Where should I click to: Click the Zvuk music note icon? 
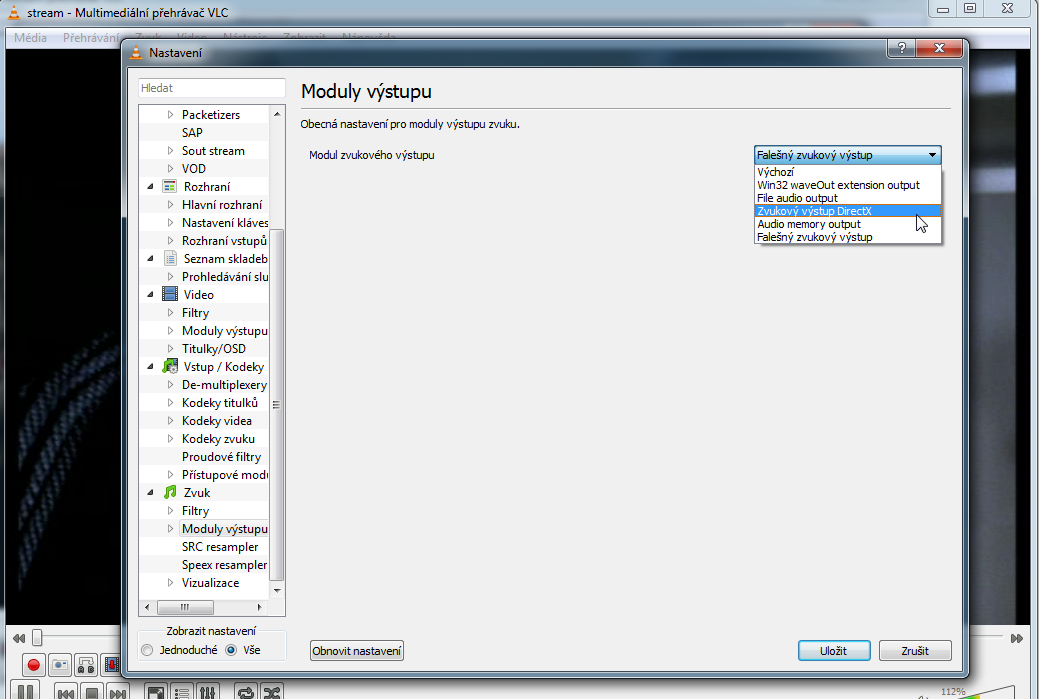(x=170, y=492)
